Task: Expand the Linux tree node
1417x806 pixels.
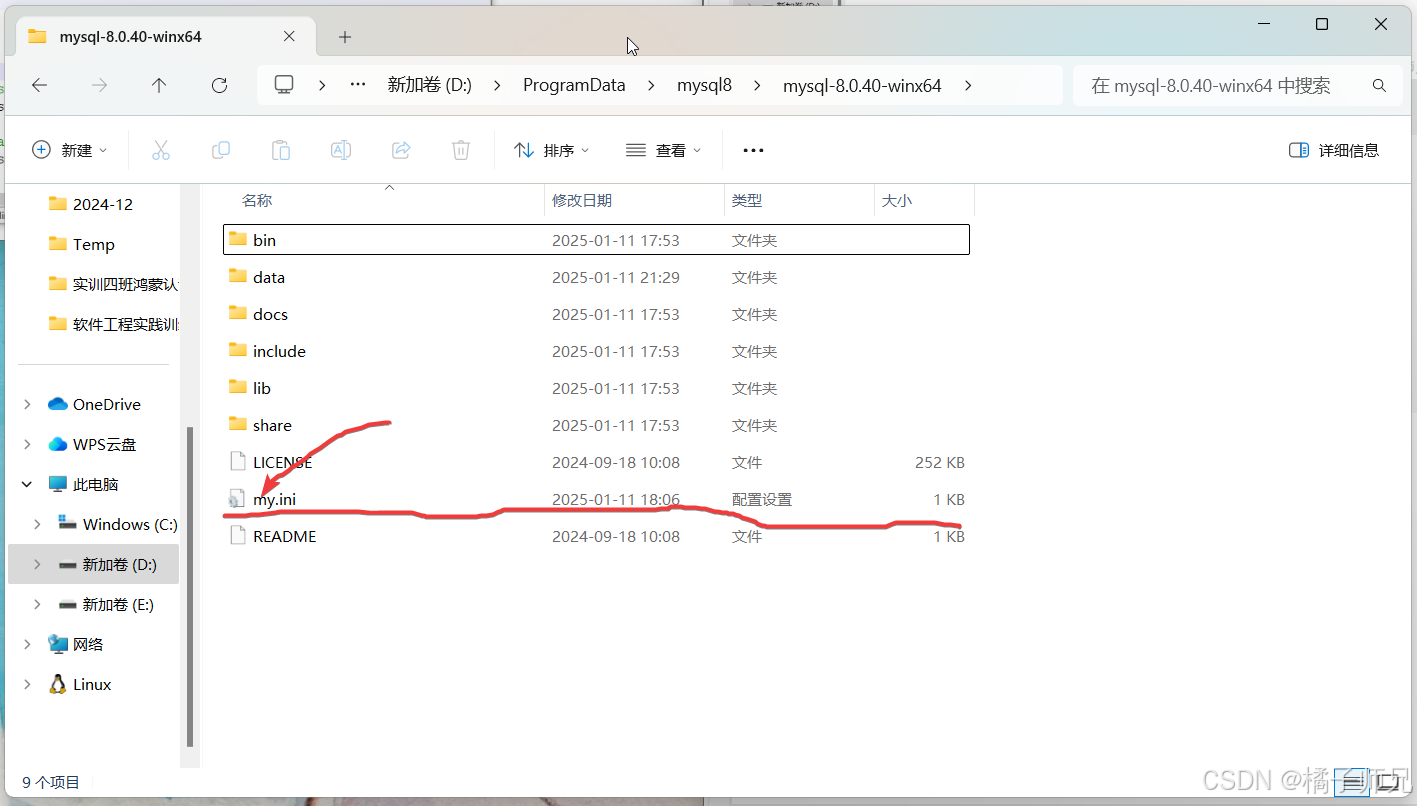Action: [x=28, y=684]
